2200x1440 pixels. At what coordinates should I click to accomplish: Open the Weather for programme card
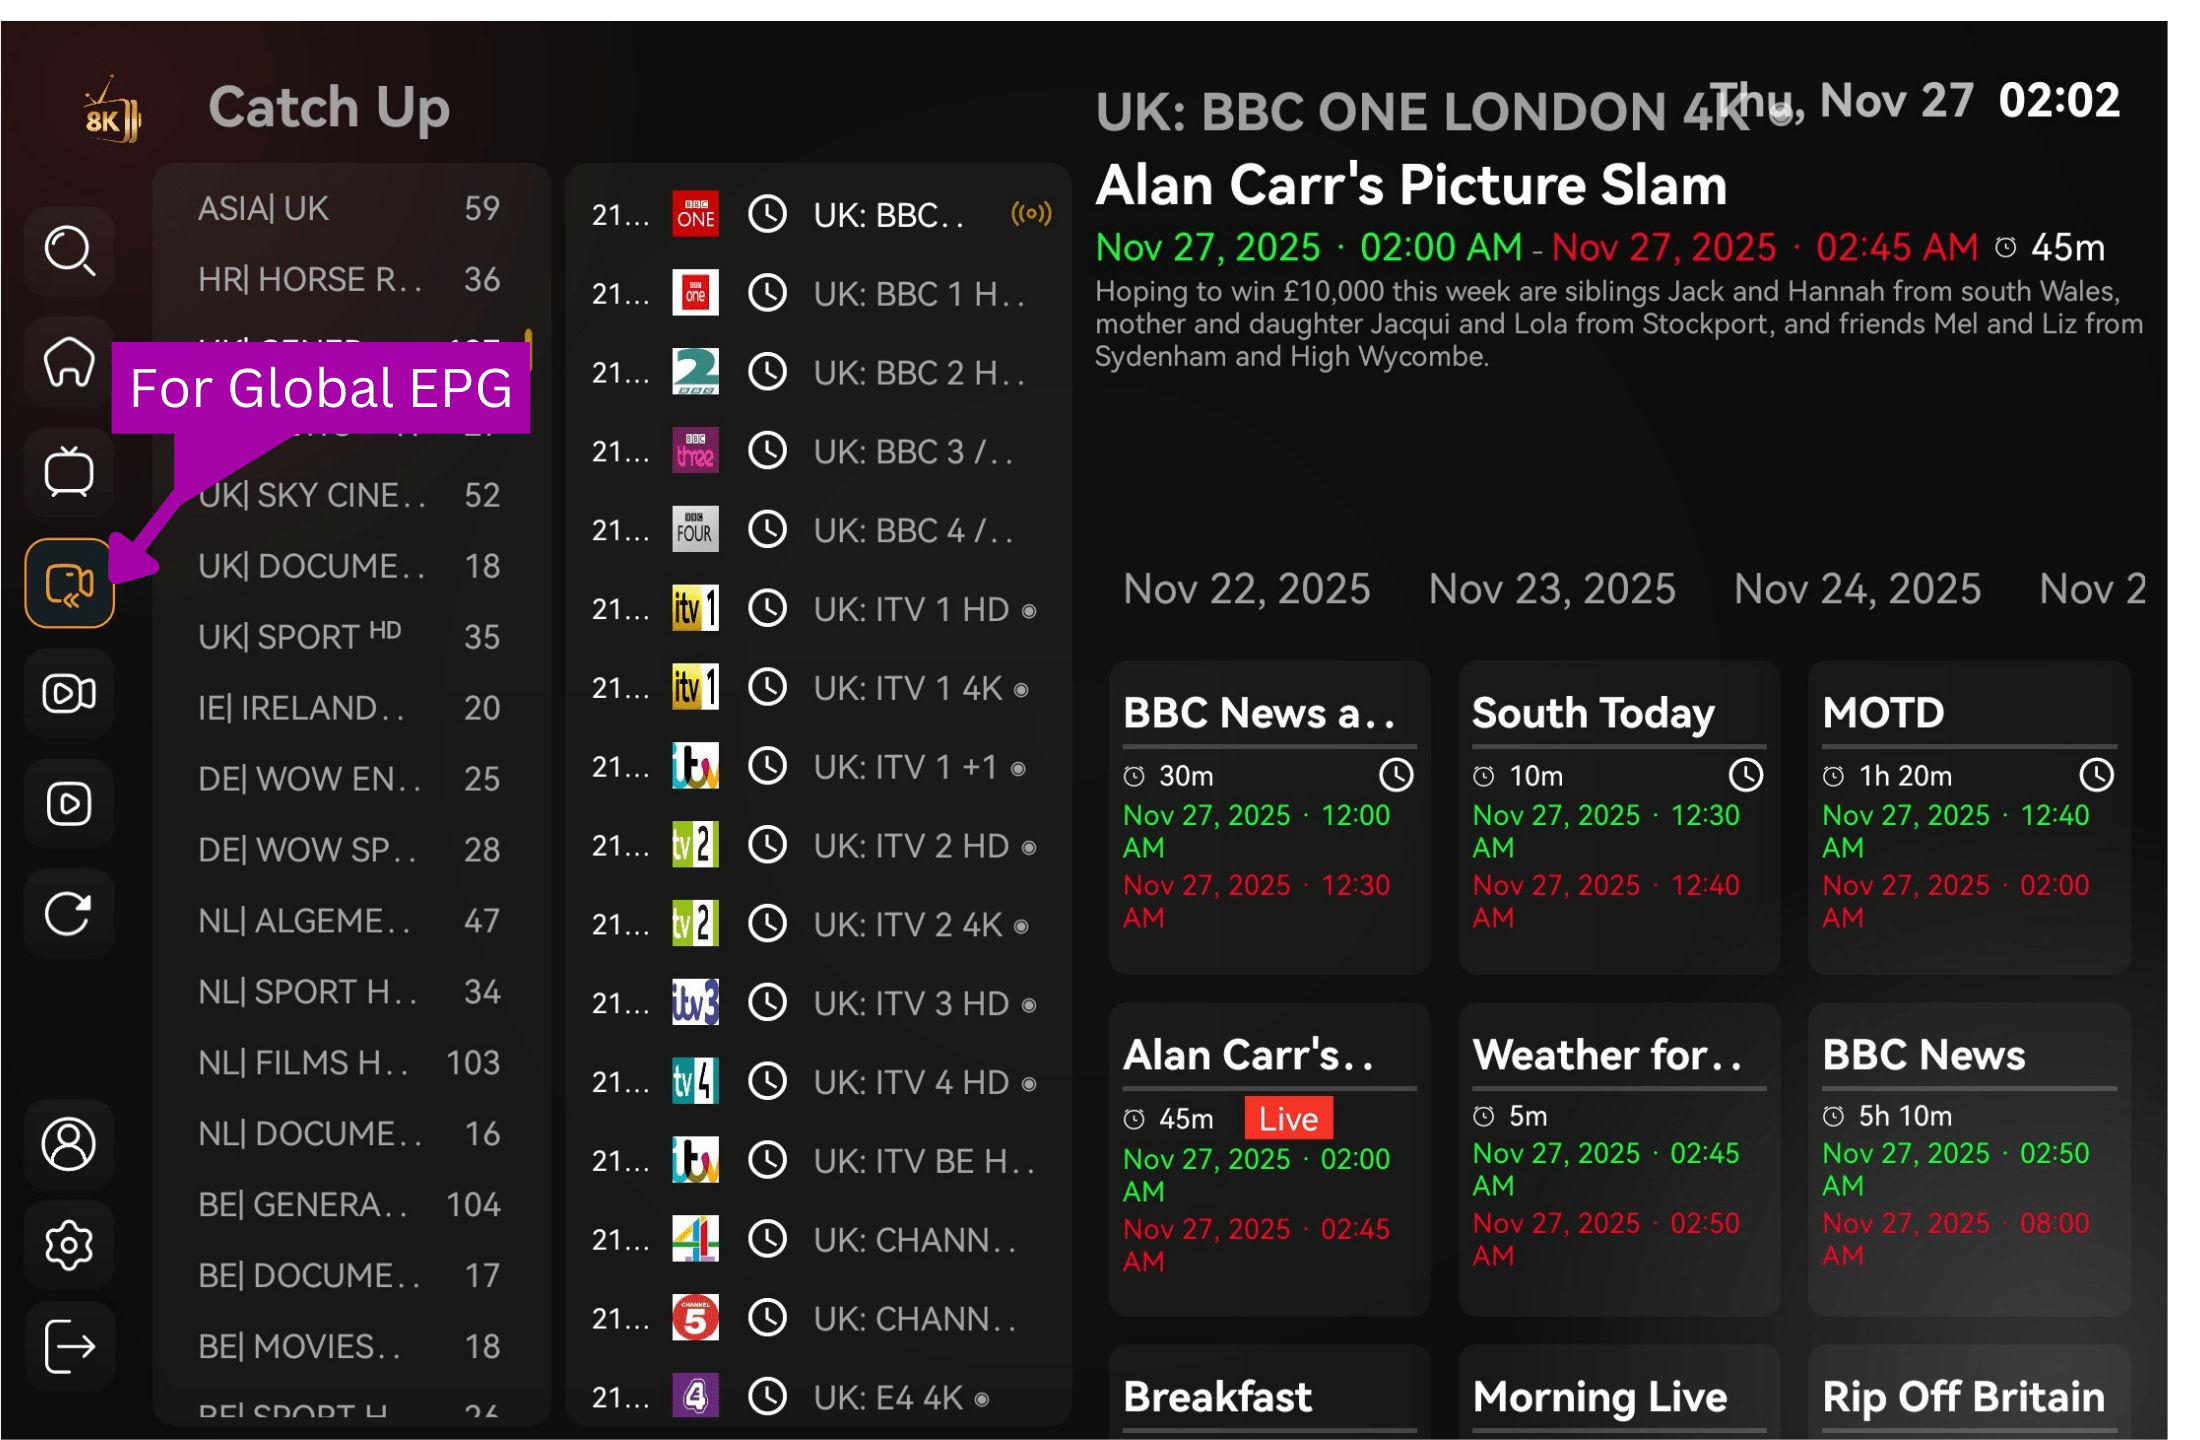click(x=1619, y=1159)
